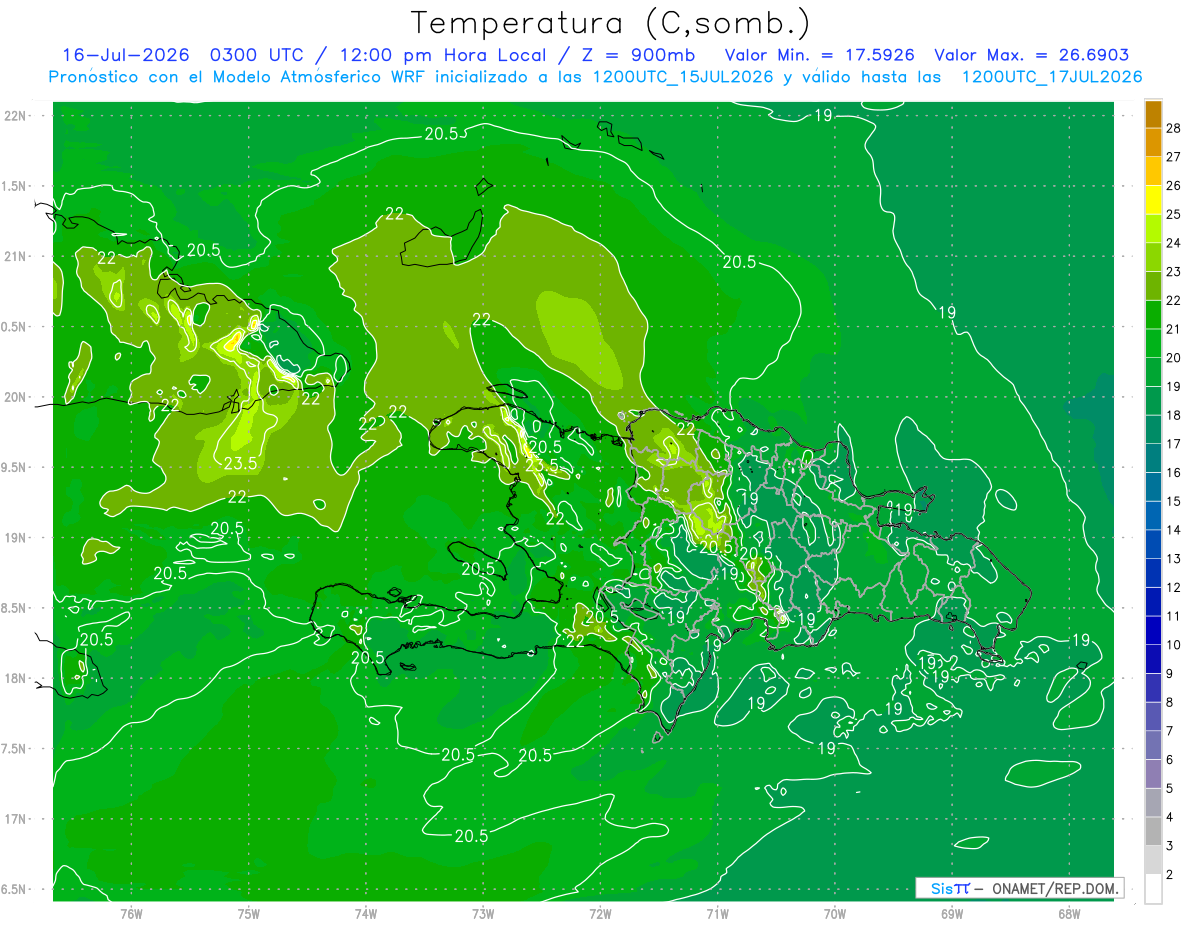Click legend value "17" on color scale
The image size is (1200, 927).
click(x=1174, y=444)
